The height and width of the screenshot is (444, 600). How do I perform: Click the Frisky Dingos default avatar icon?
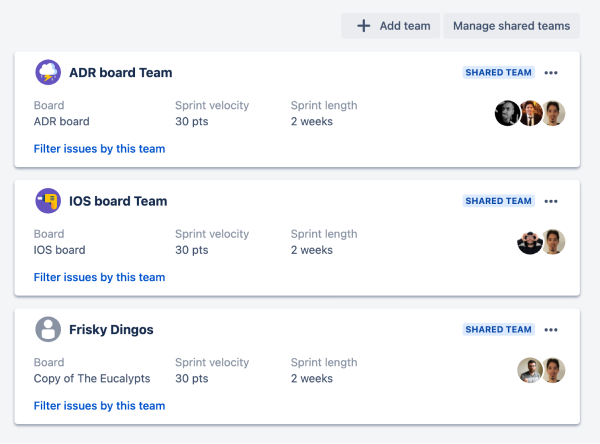[48, 329]
